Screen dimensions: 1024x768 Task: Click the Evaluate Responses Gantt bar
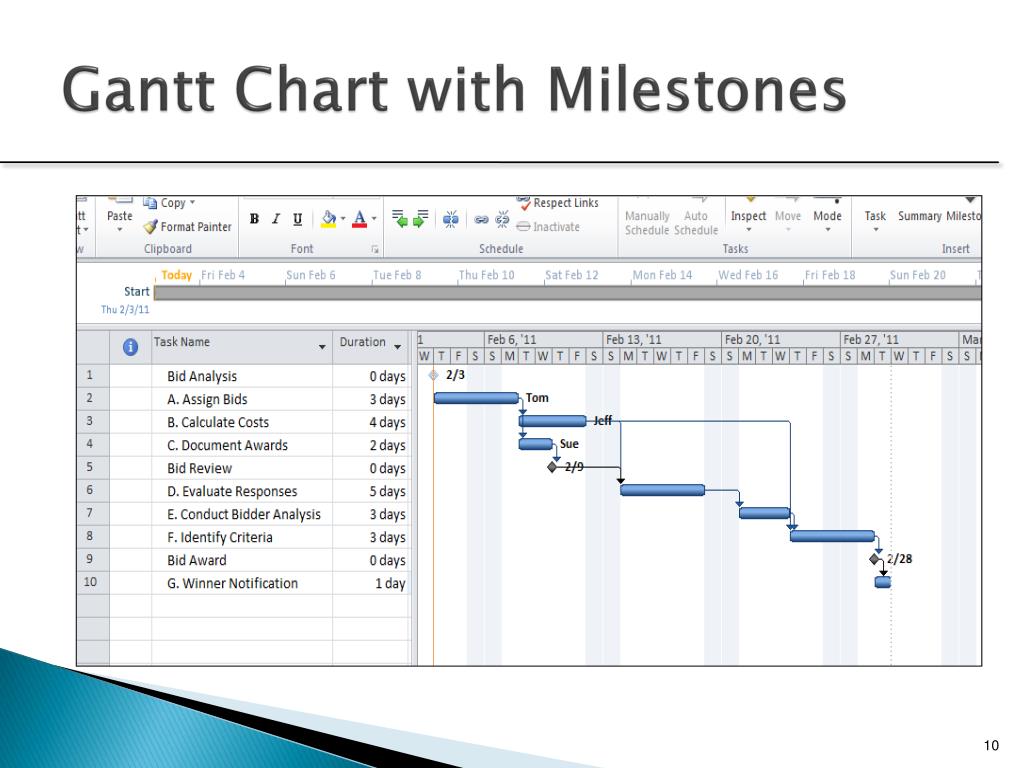point(662,490)
